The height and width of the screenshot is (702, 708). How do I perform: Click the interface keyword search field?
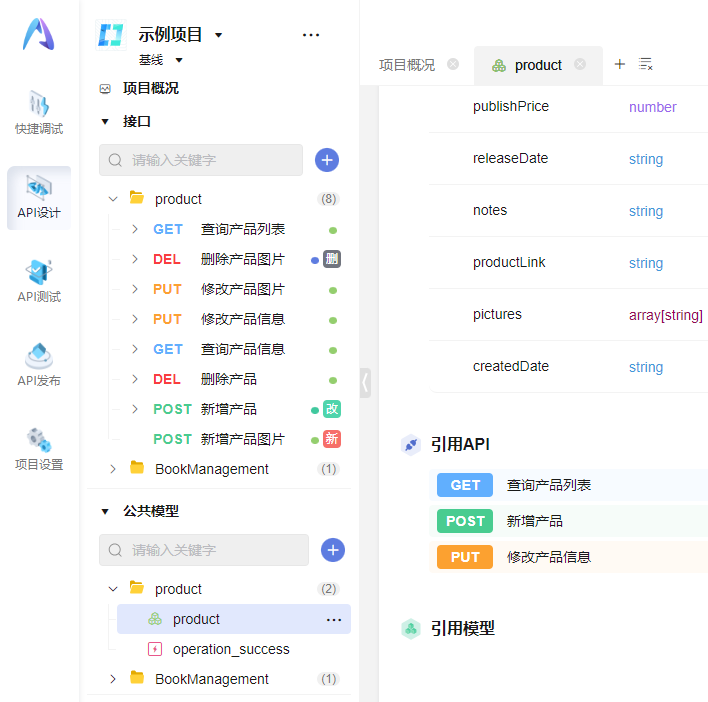[210, 160]
